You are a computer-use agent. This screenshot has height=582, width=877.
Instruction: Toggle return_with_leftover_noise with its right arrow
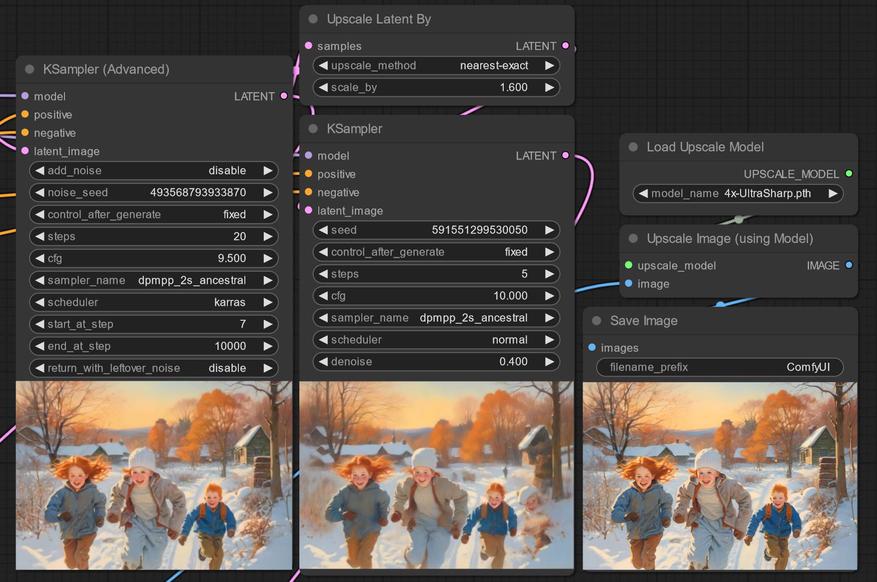(x=268, y=368)
